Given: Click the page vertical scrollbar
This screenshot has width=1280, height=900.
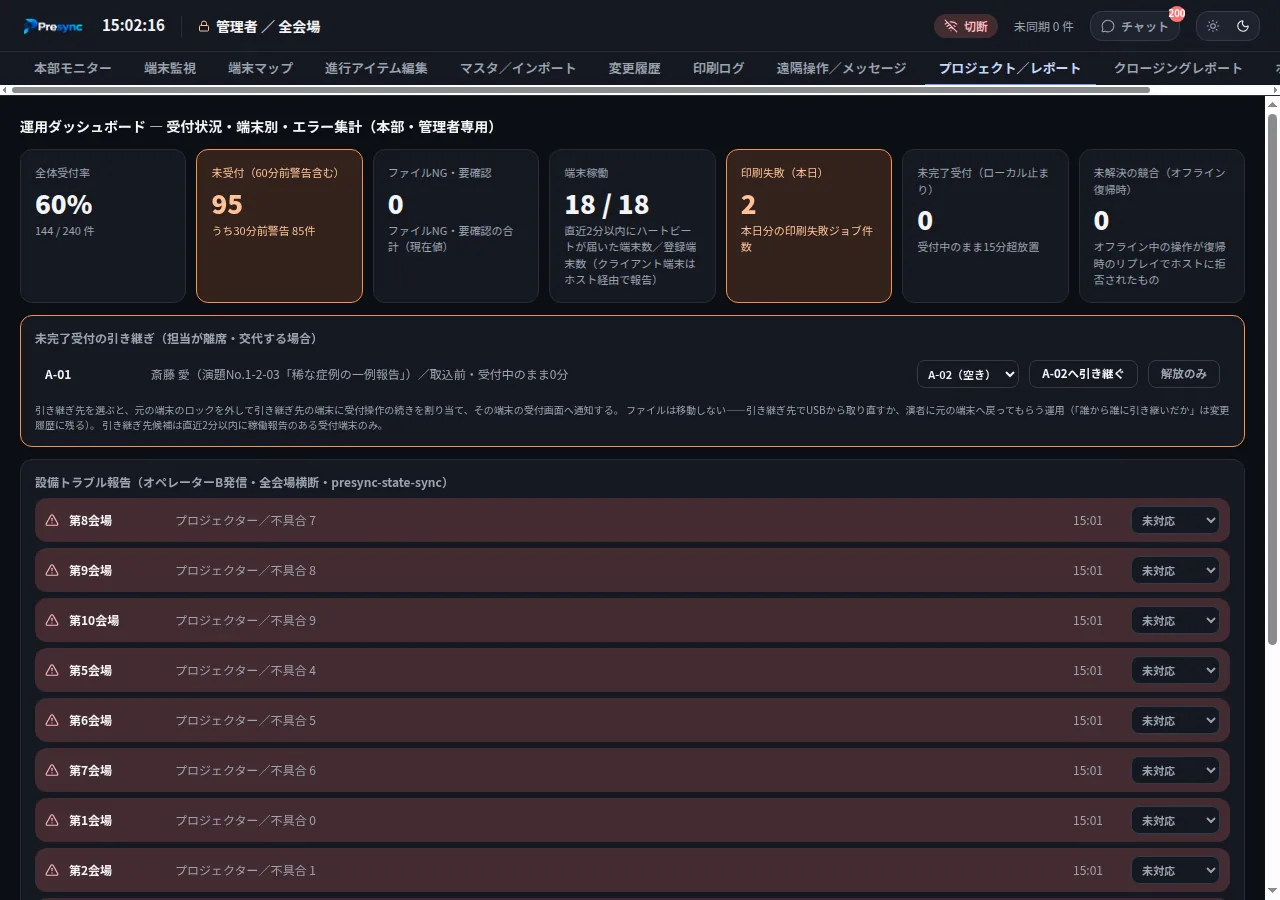Looking at the screenshot, I should pyautogui.click(x=1273, y=380).
